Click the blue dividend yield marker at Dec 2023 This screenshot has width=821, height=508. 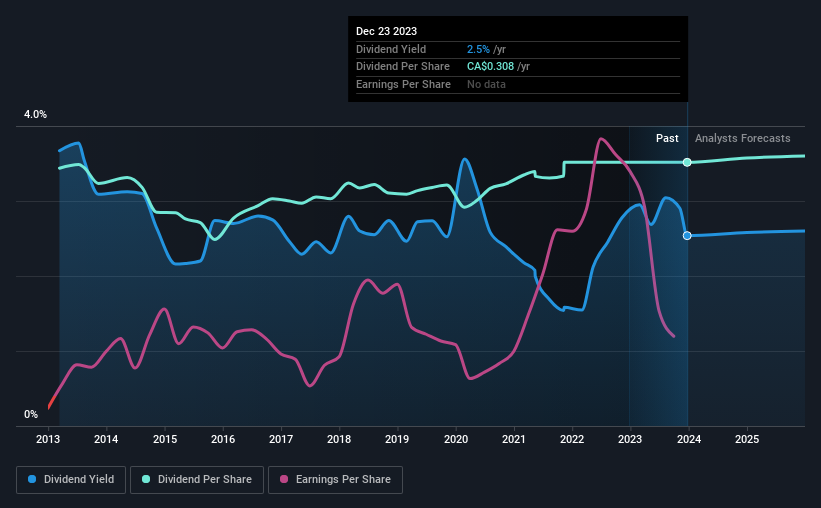[x=687, y=236]
